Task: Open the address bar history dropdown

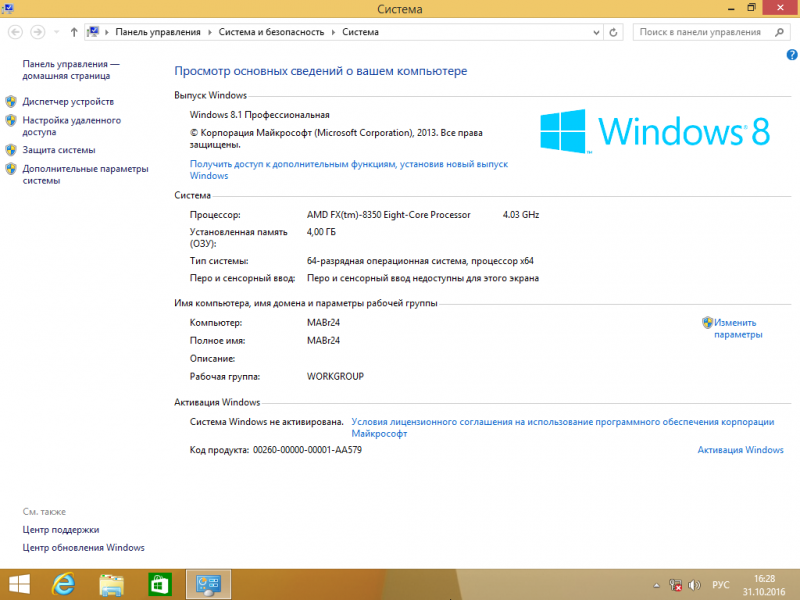Action: click(596, 32)
